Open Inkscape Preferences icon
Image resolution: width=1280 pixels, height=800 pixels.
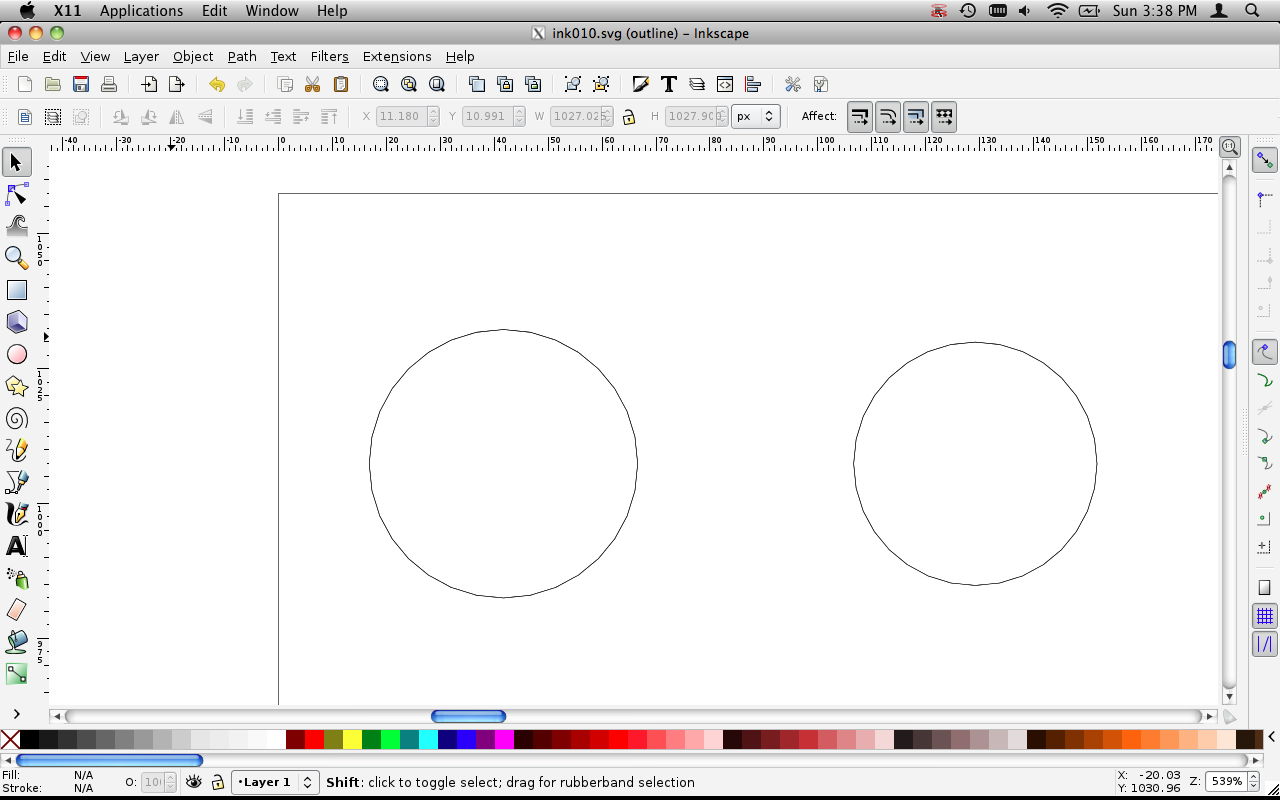coord(793,84)
